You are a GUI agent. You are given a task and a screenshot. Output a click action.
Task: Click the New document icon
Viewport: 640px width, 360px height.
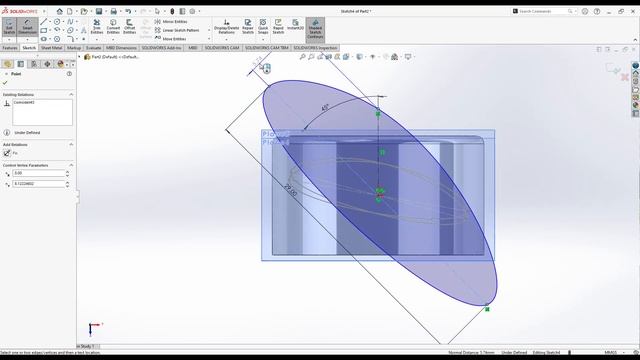tap(70, 11)
